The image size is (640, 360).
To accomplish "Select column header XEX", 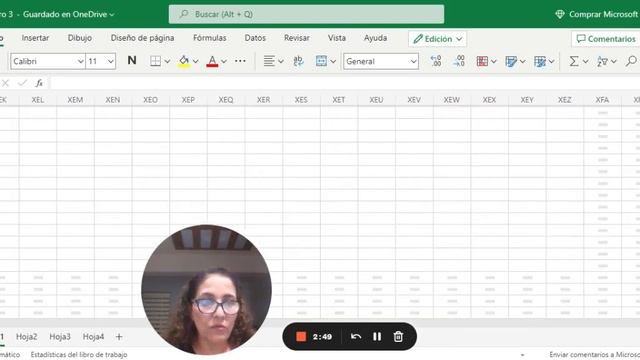I will (x=489, y=100).
